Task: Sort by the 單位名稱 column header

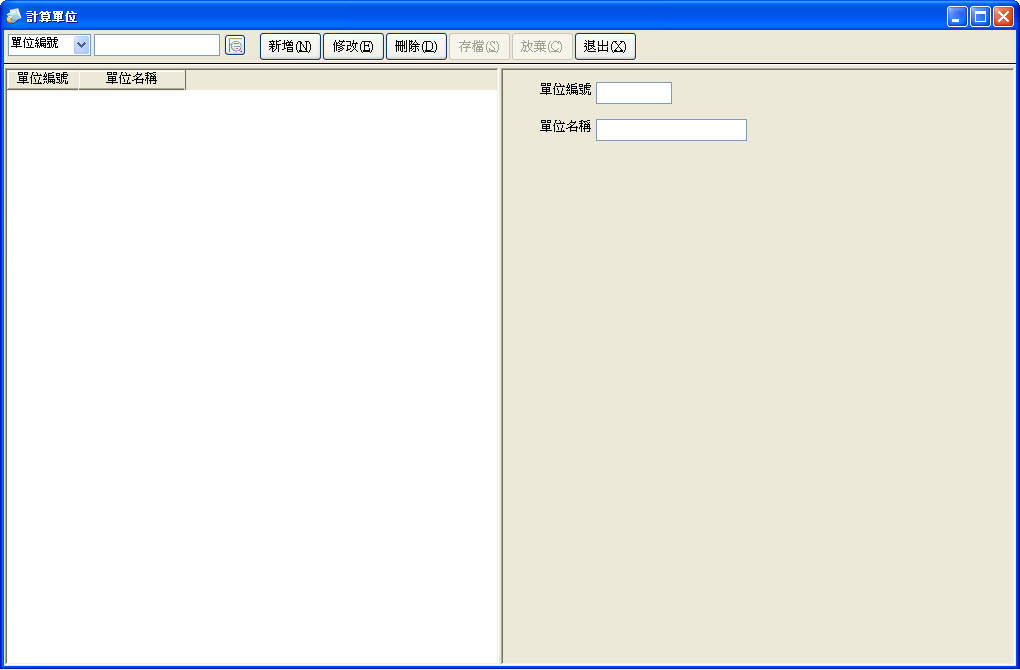Action: [132, 79]
